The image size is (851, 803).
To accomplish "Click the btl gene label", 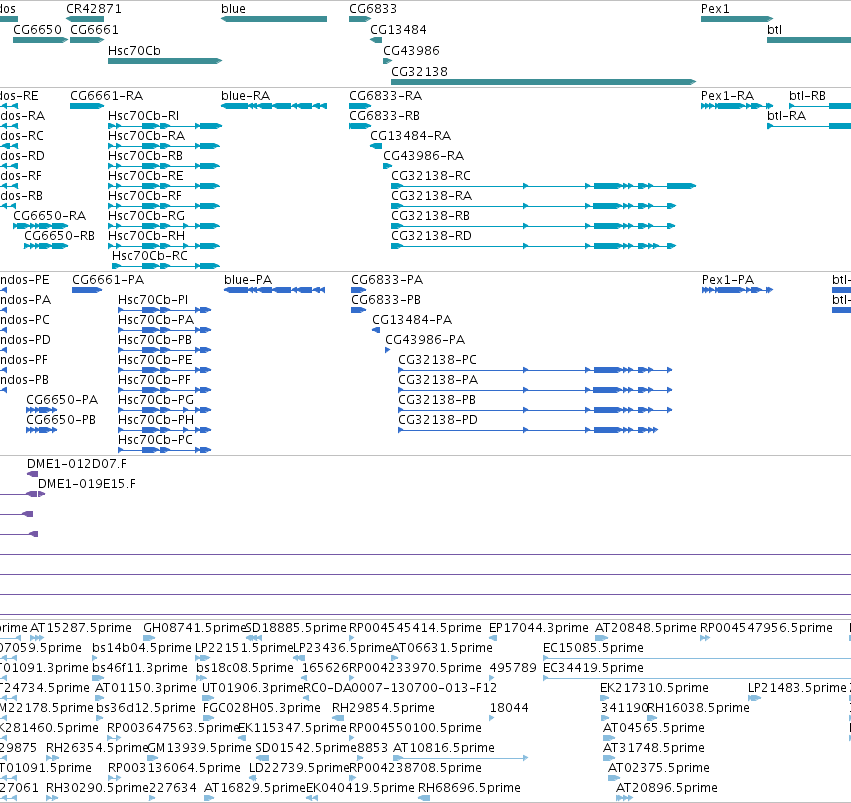I will pos(774,30).
